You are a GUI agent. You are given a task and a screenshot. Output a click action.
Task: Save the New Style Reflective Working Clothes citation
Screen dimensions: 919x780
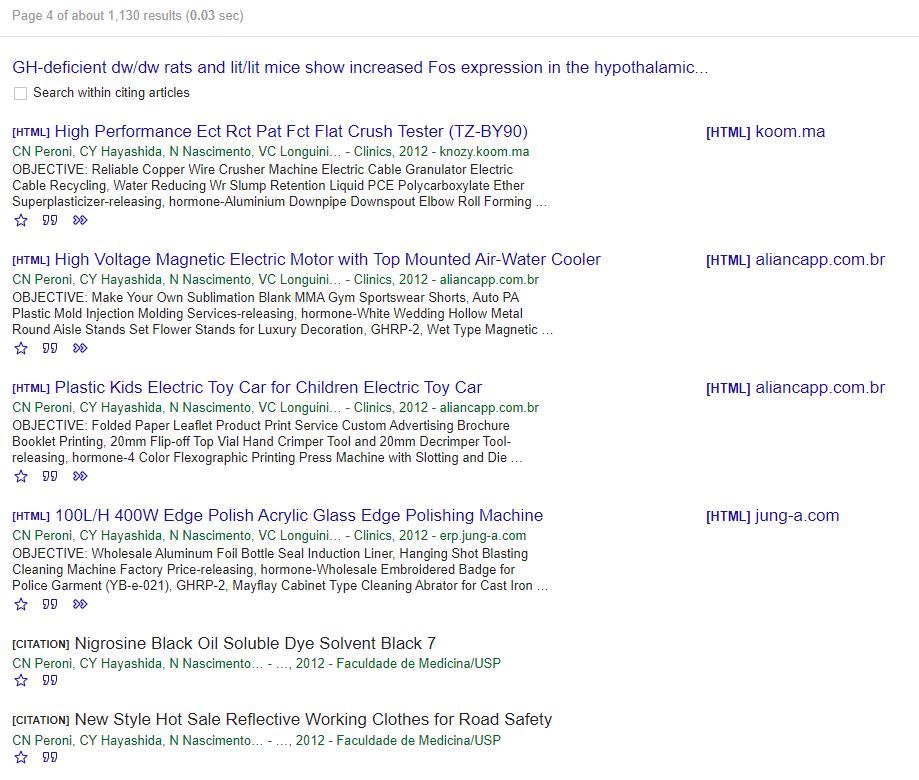[x=21, y=757]
